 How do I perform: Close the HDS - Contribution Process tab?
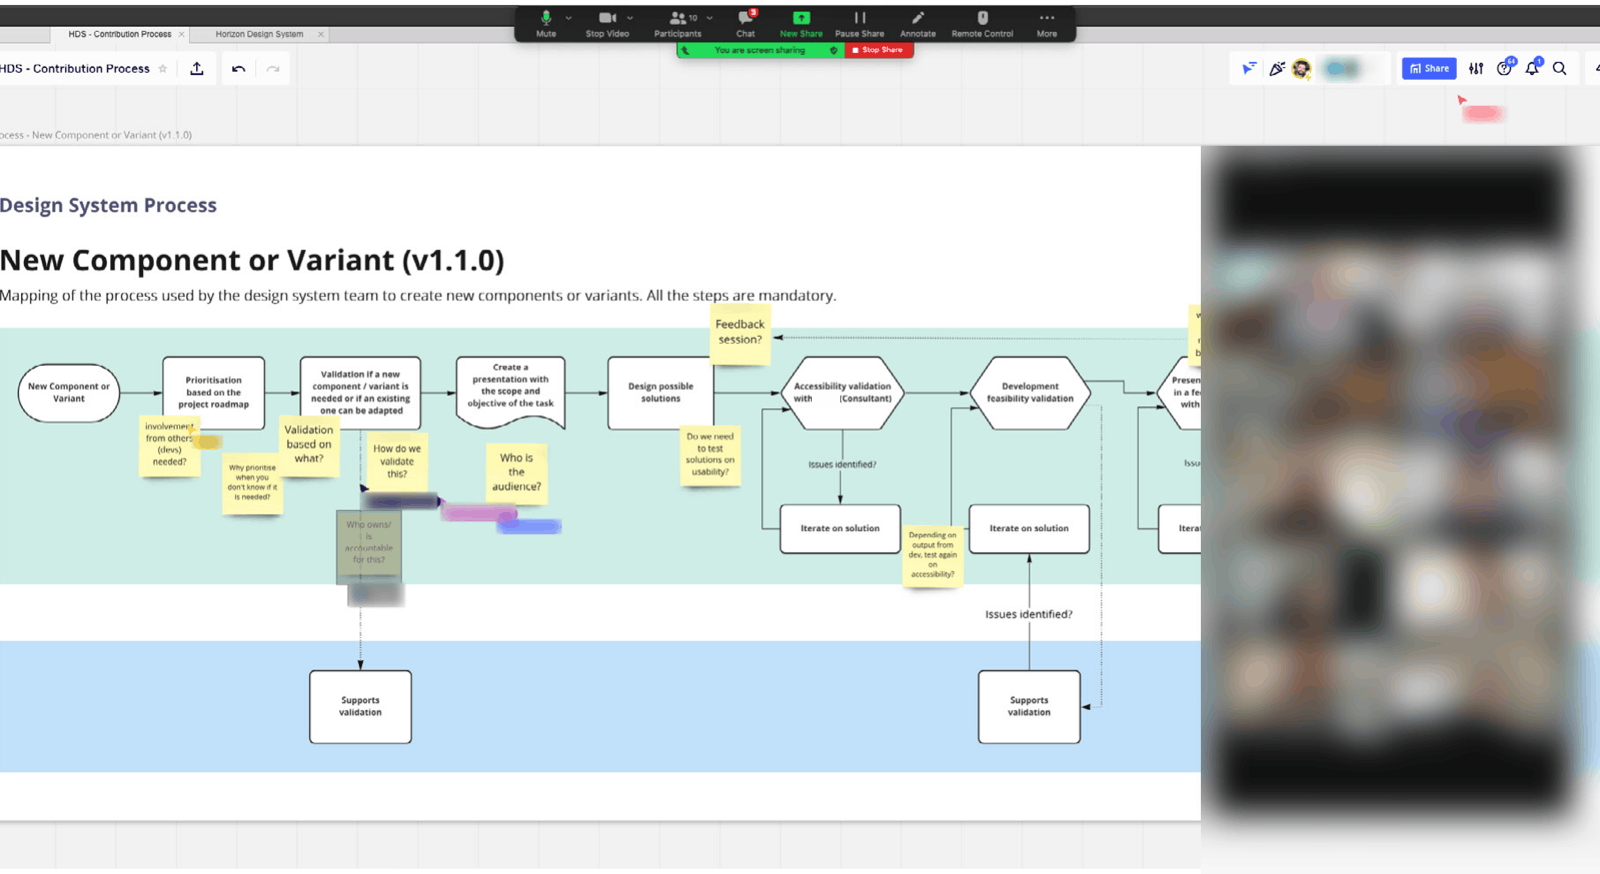[181, 34]
